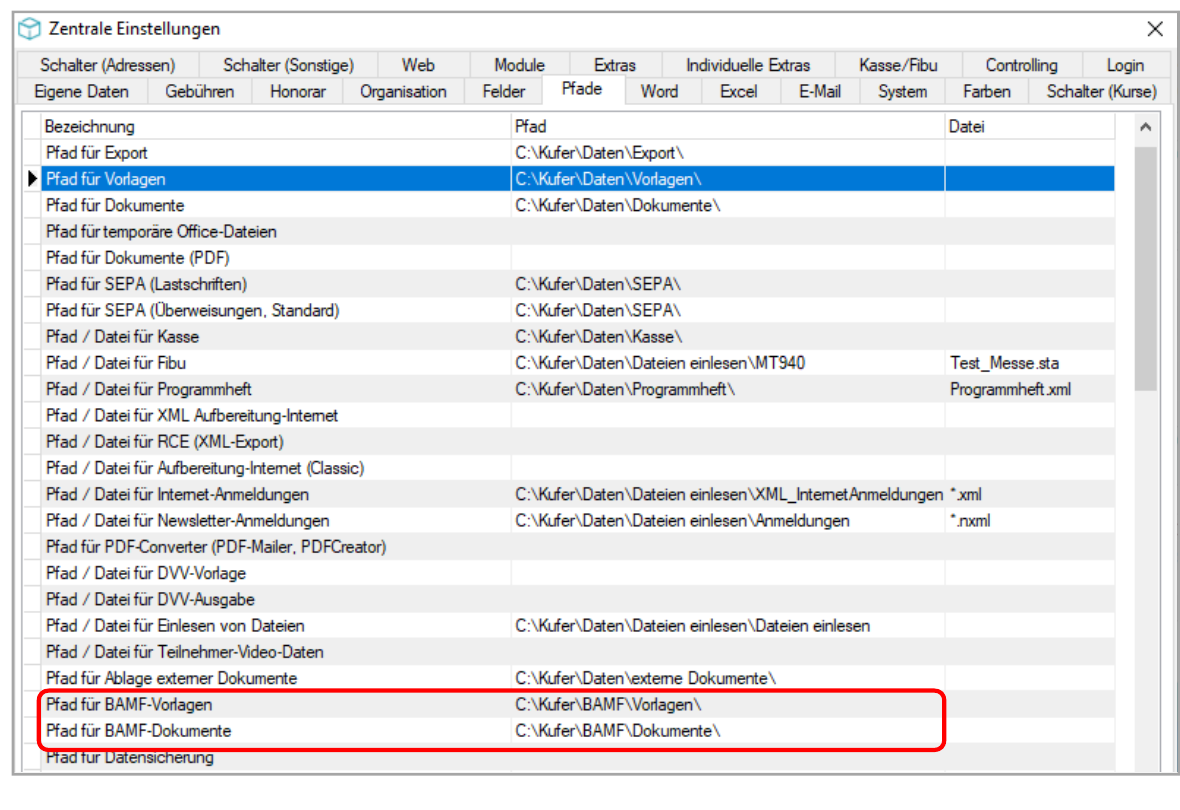
Task: Click the vertical scrollbar thumb
Action: [1145, 269]
